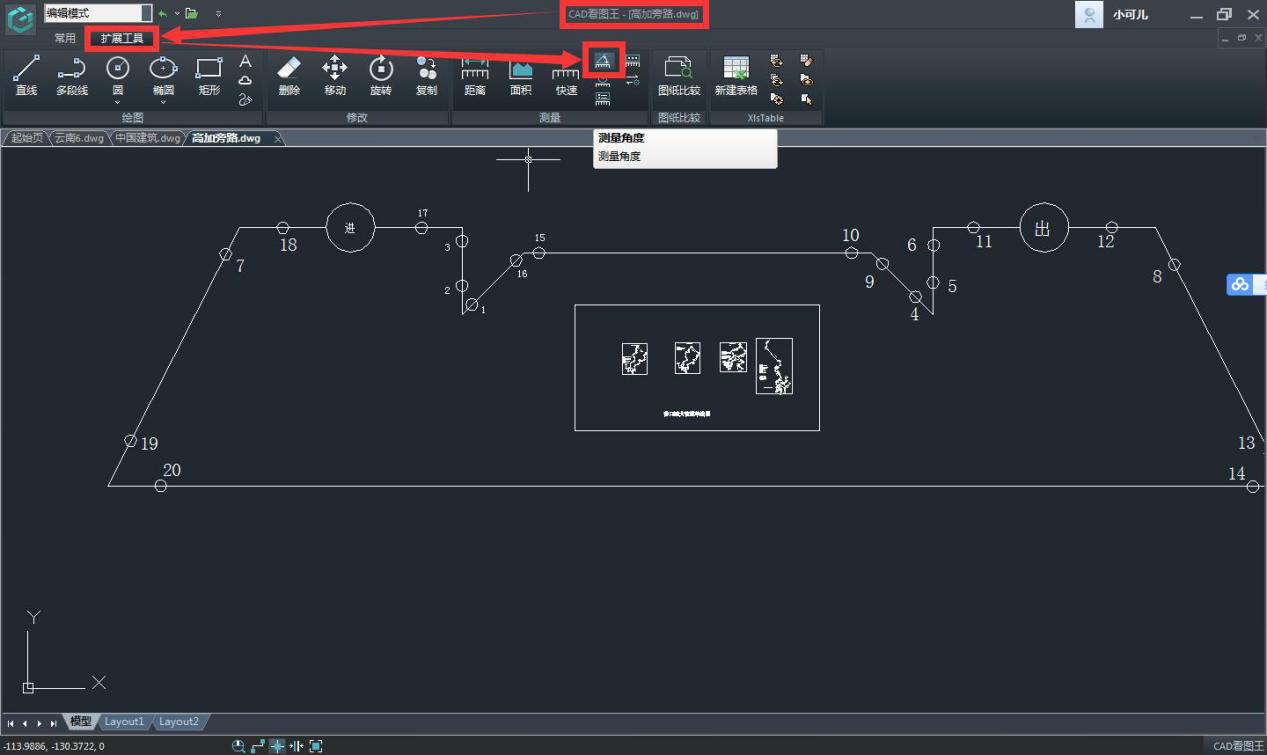Viewport: 1267px width, 755px height.
Task: Select the 直线 line drawing tool
Action: pos(26,76)
